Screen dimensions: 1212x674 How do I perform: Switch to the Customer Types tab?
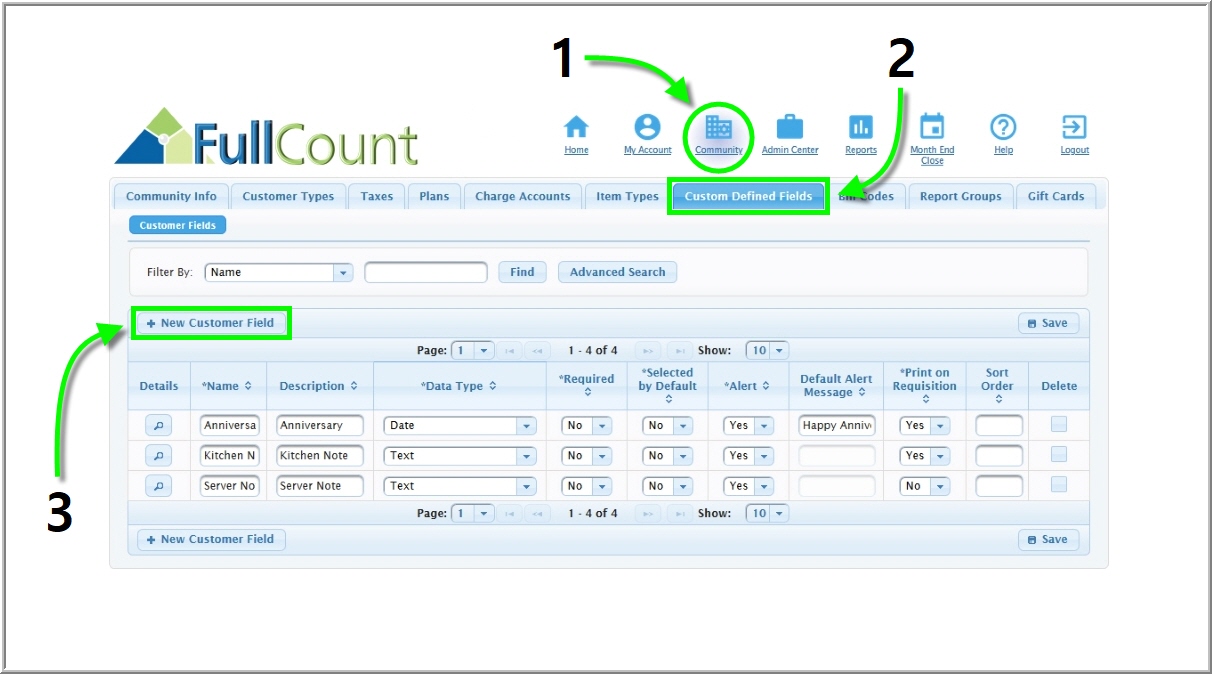288,196
